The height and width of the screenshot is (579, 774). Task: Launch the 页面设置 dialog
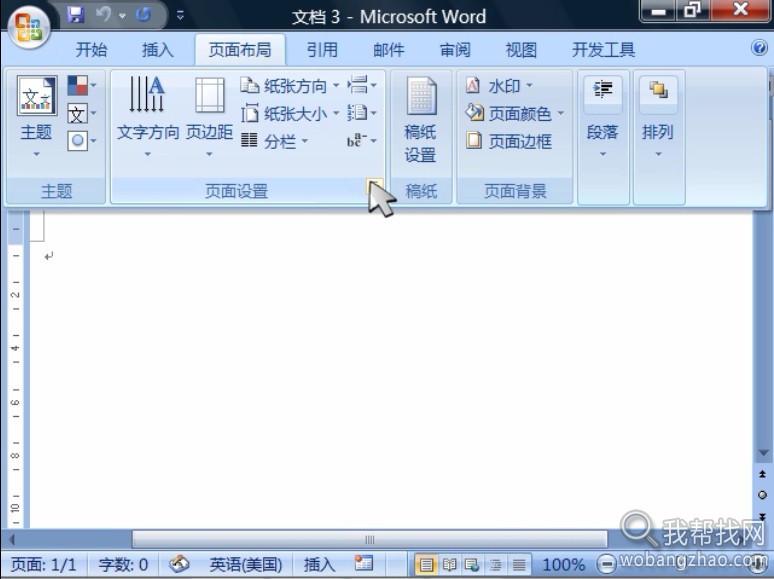[375, 186]
